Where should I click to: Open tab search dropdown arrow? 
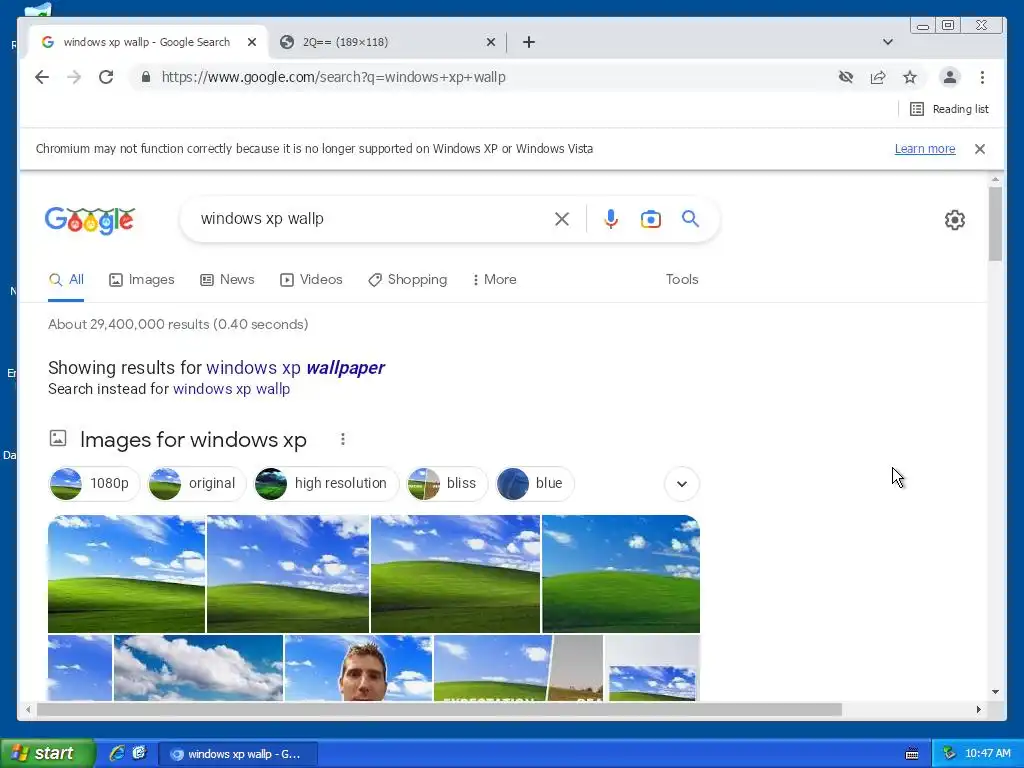point(888,42)
